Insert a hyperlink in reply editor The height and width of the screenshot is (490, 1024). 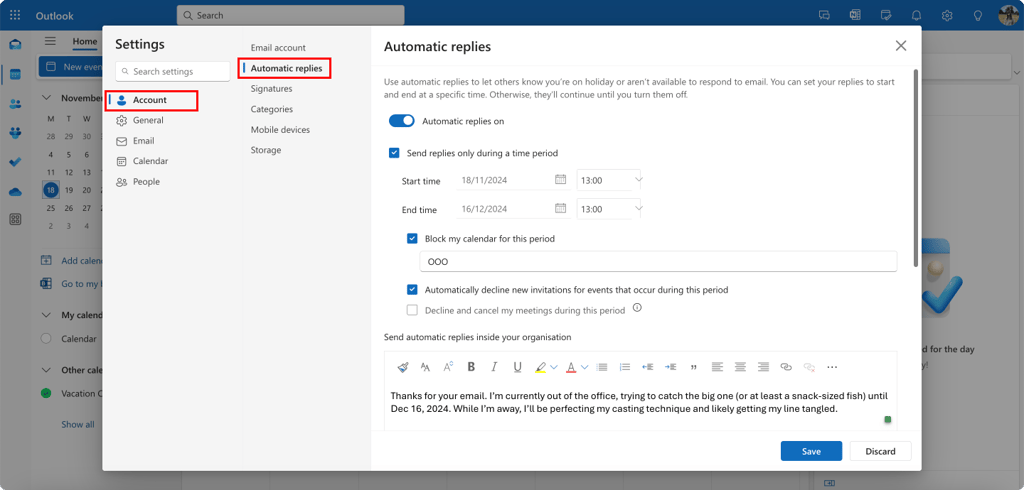(786, 367)
